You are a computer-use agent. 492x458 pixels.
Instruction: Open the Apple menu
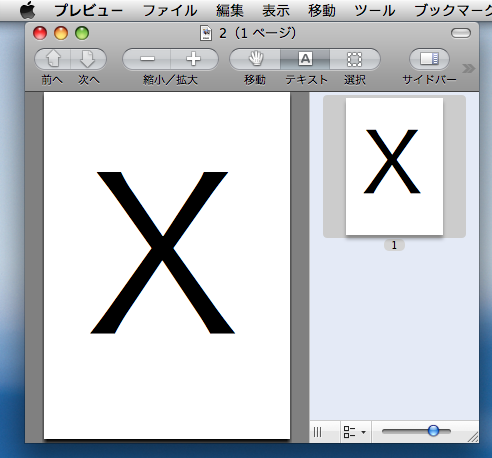pyautogui.click(x=27, y=10)
